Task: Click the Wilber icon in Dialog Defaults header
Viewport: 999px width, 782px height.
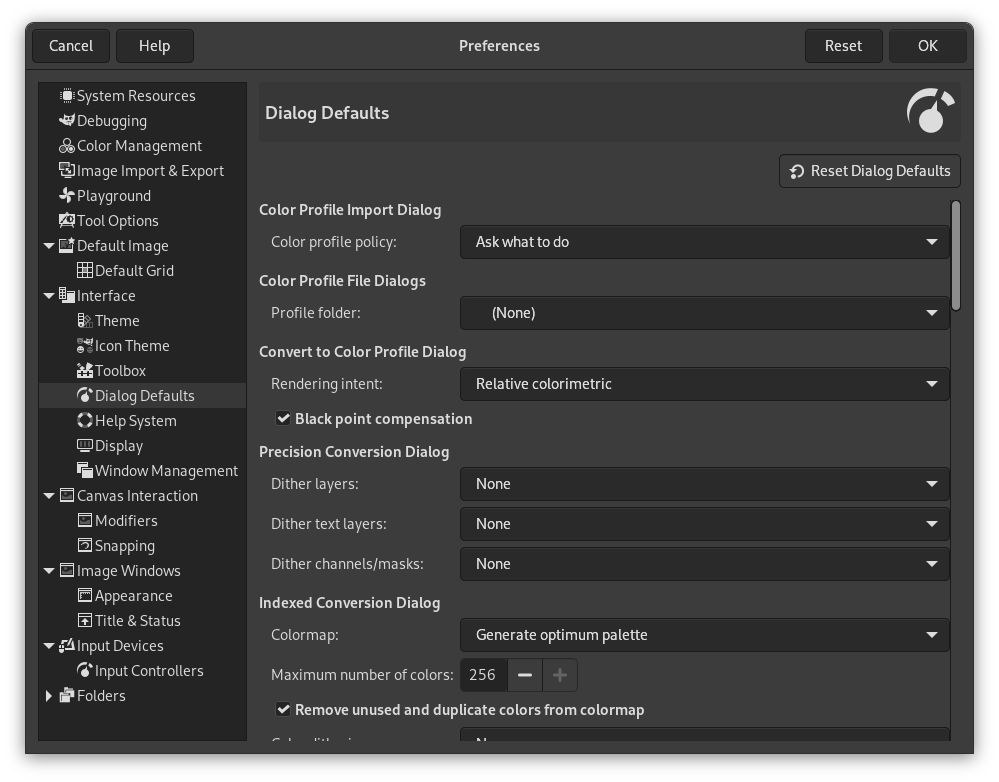Action: point(930,111)
